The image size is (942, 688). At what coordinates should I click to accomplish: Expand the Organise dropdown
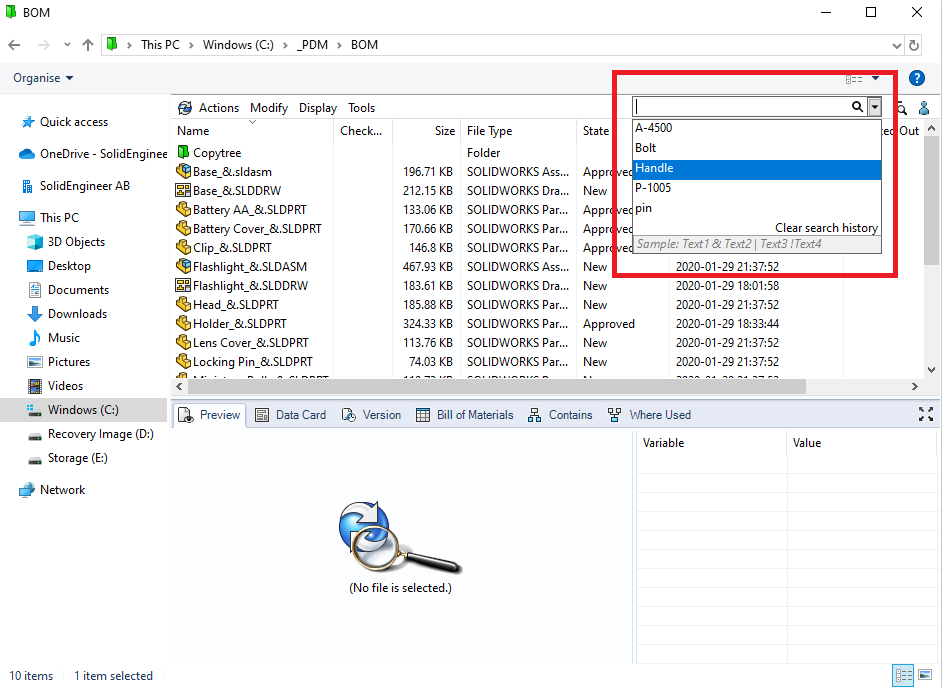tap(43, 78)
